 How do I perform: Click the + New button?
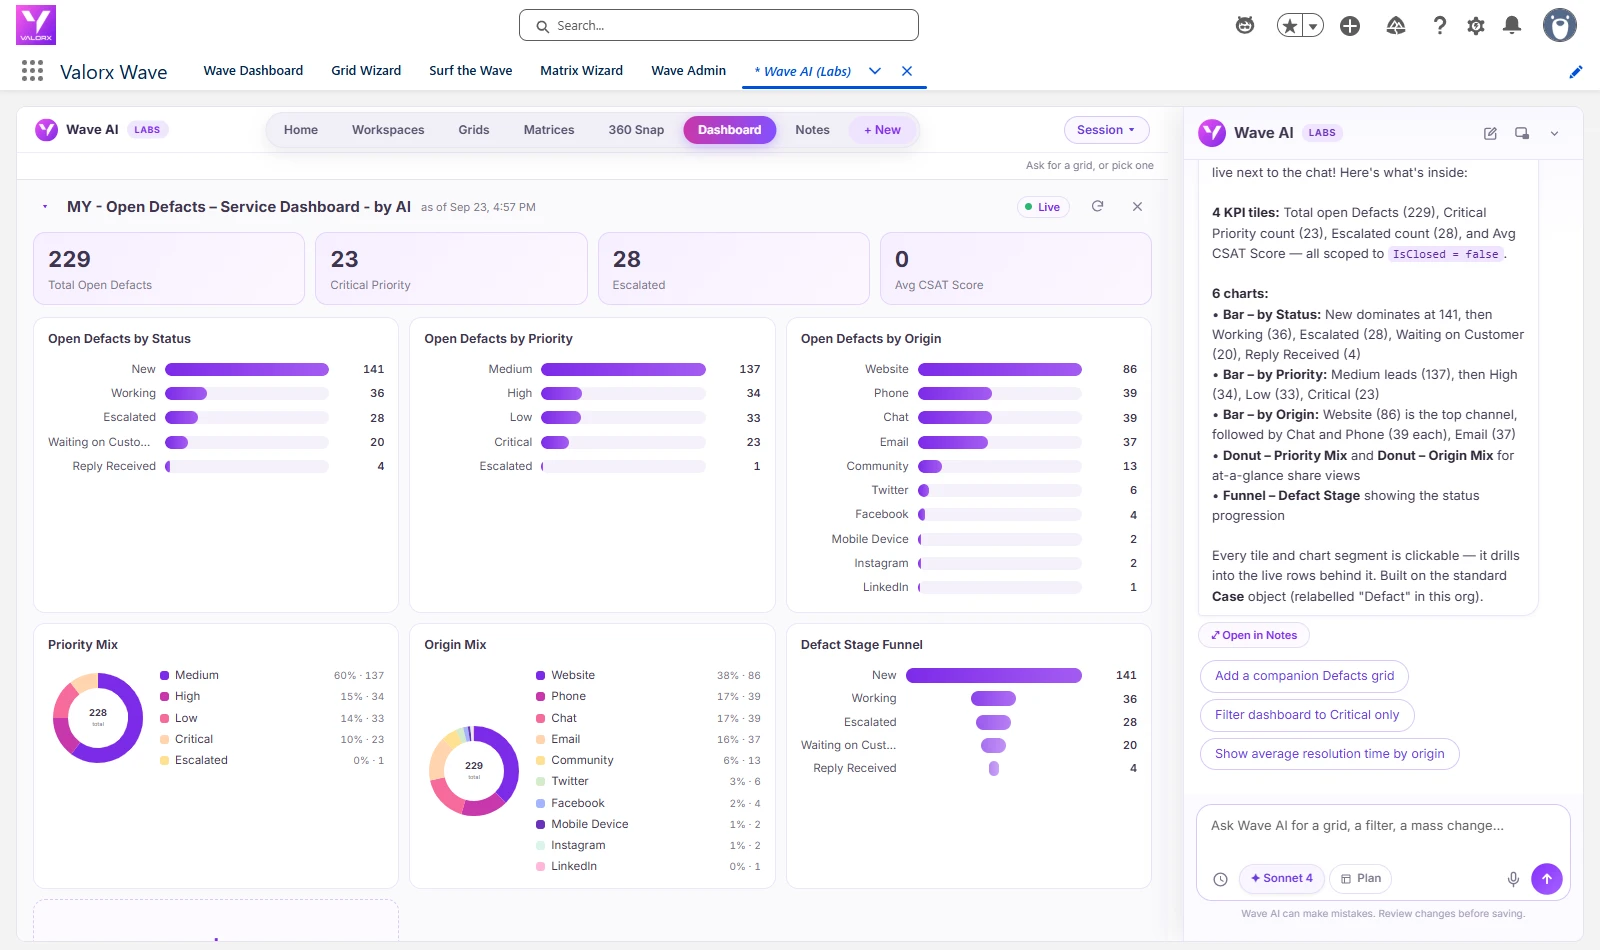pos(882,130)
